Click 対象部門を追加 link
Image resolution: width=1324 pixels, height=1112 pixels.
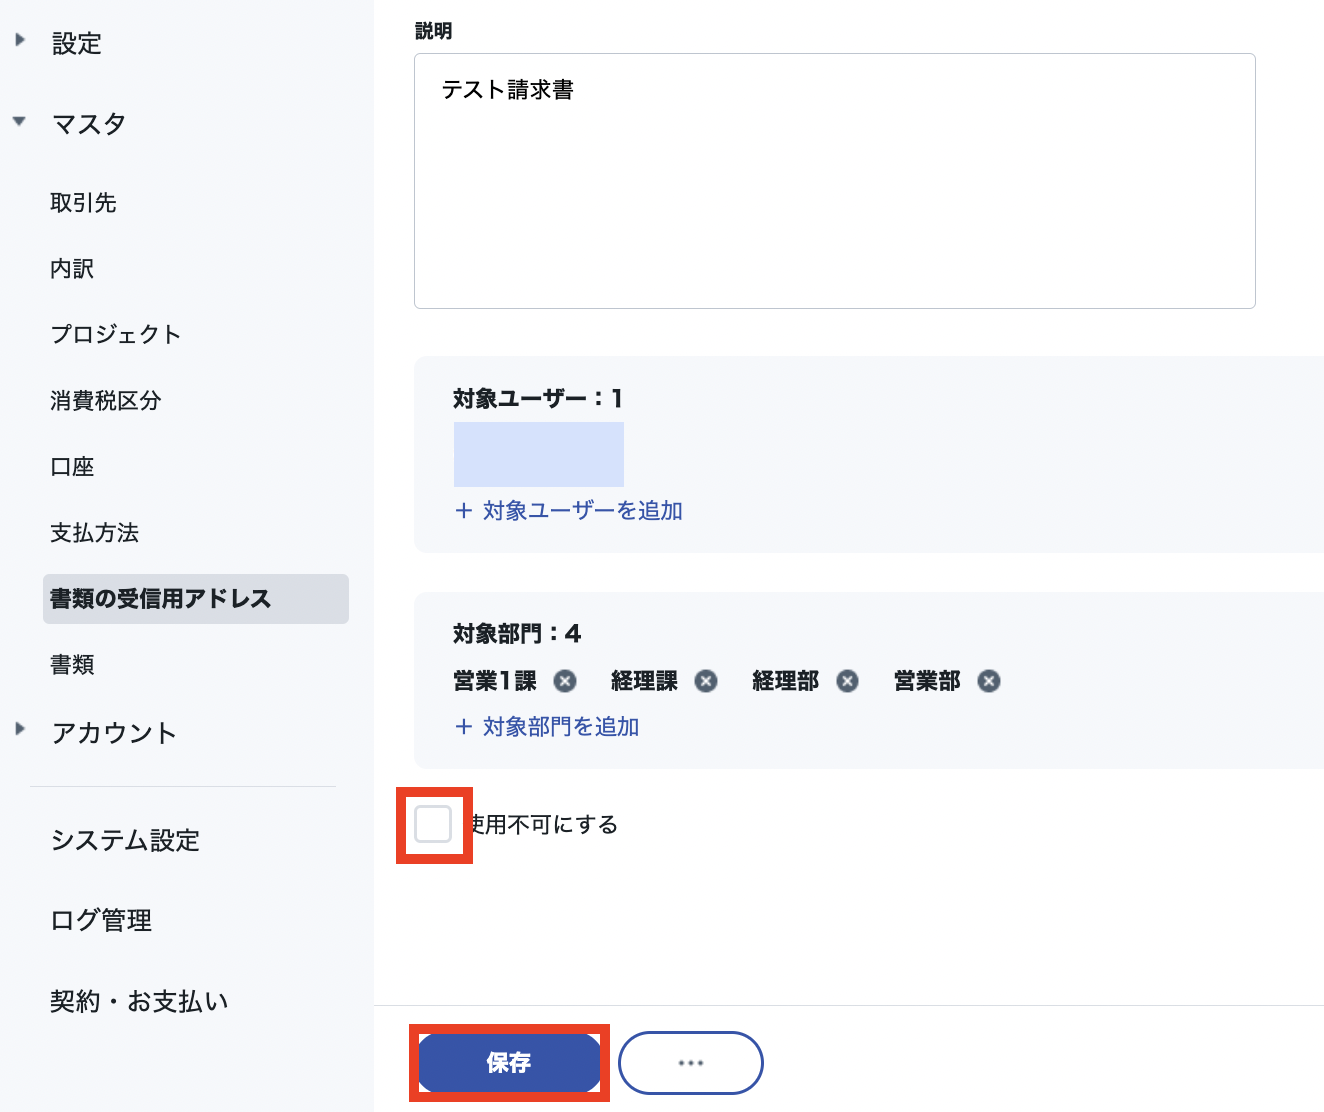[x=547, y=727]
